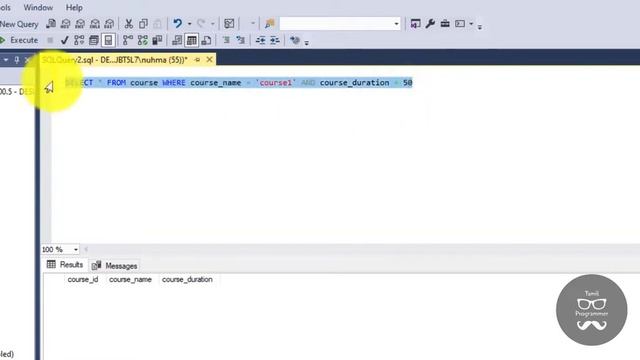This screenshot has width=640, height=360.
Task: Click the course_name column header
Action: (130, 280)
